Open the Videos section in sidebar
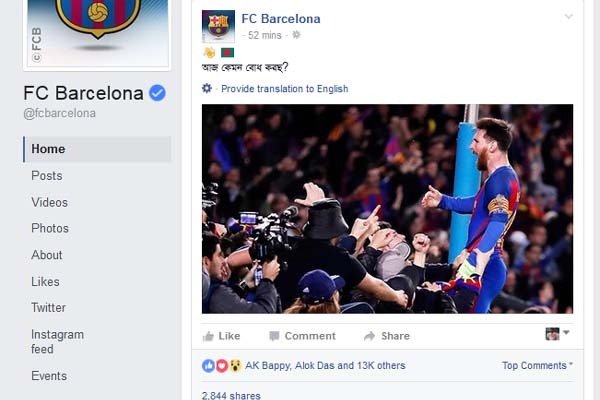600x400 pixels. point(50,202)
